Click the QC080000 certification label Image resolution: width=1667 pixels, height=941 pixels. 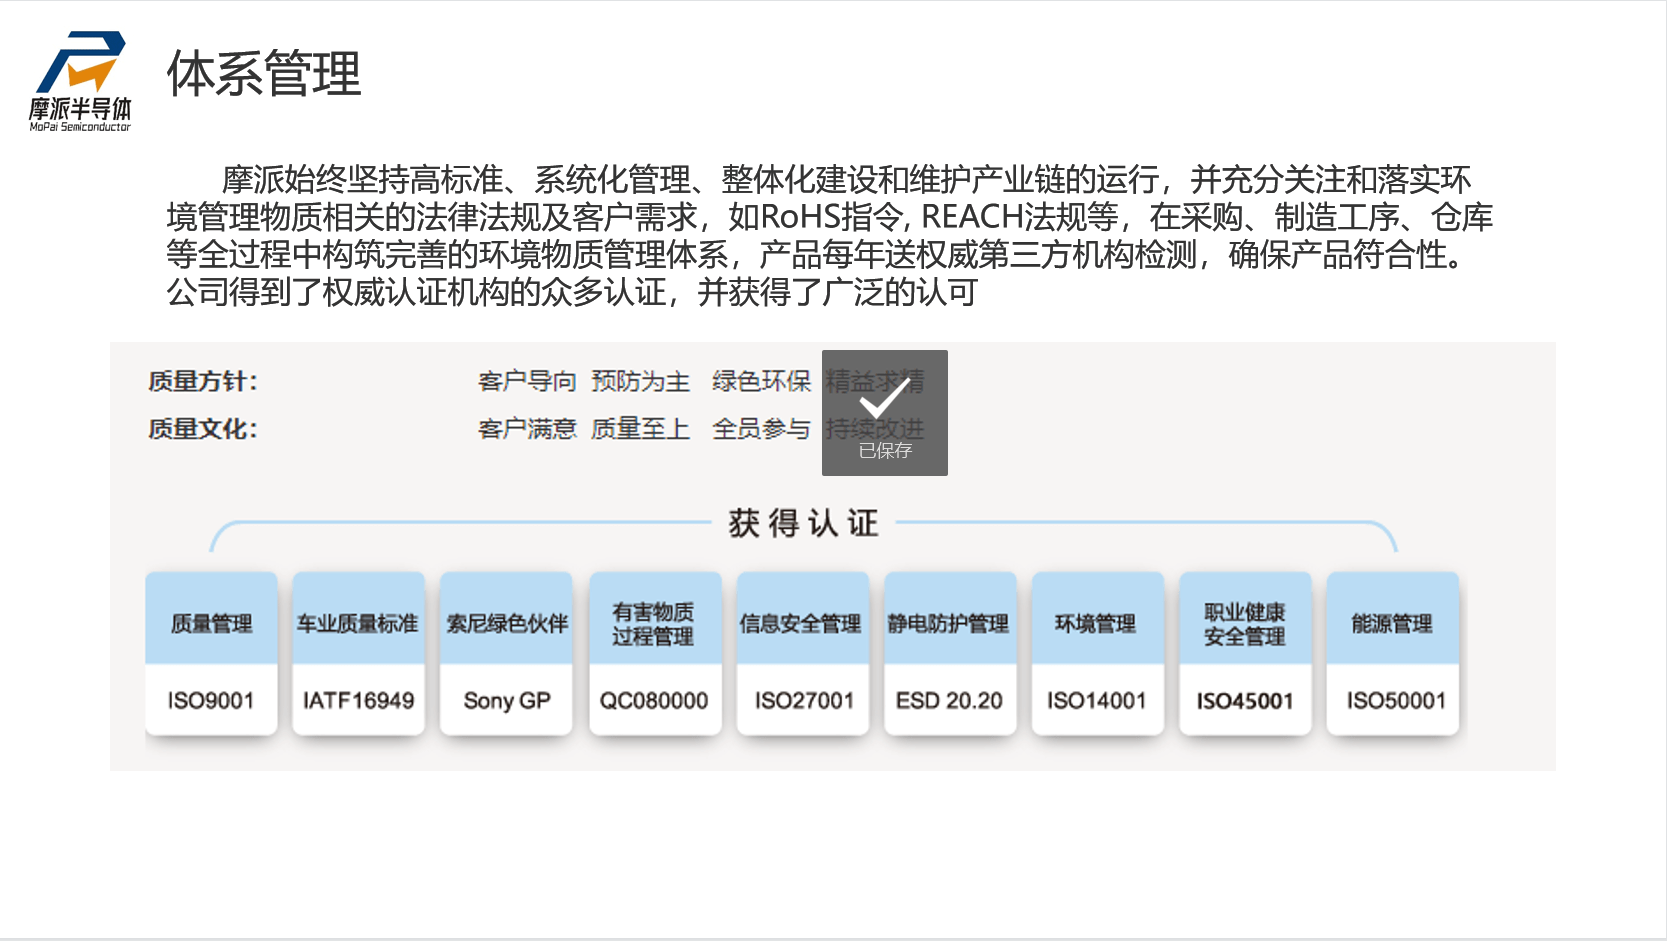pos(654,700)
